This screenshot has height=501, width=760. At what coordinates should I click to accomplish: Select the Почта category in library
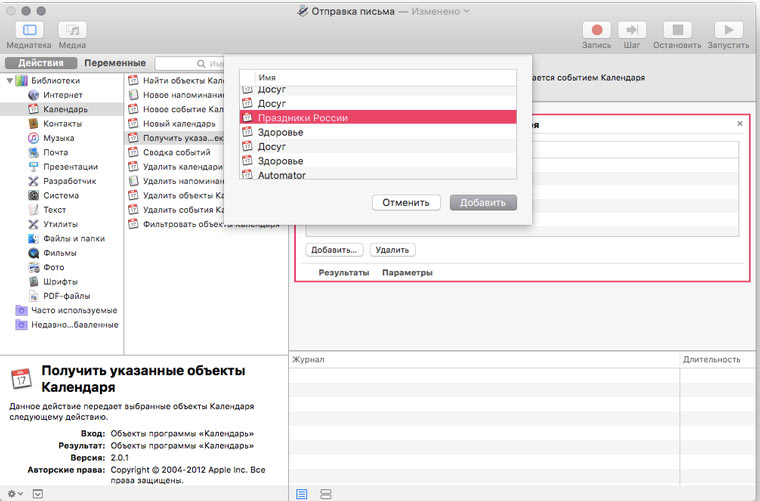(x=55, y=153)
